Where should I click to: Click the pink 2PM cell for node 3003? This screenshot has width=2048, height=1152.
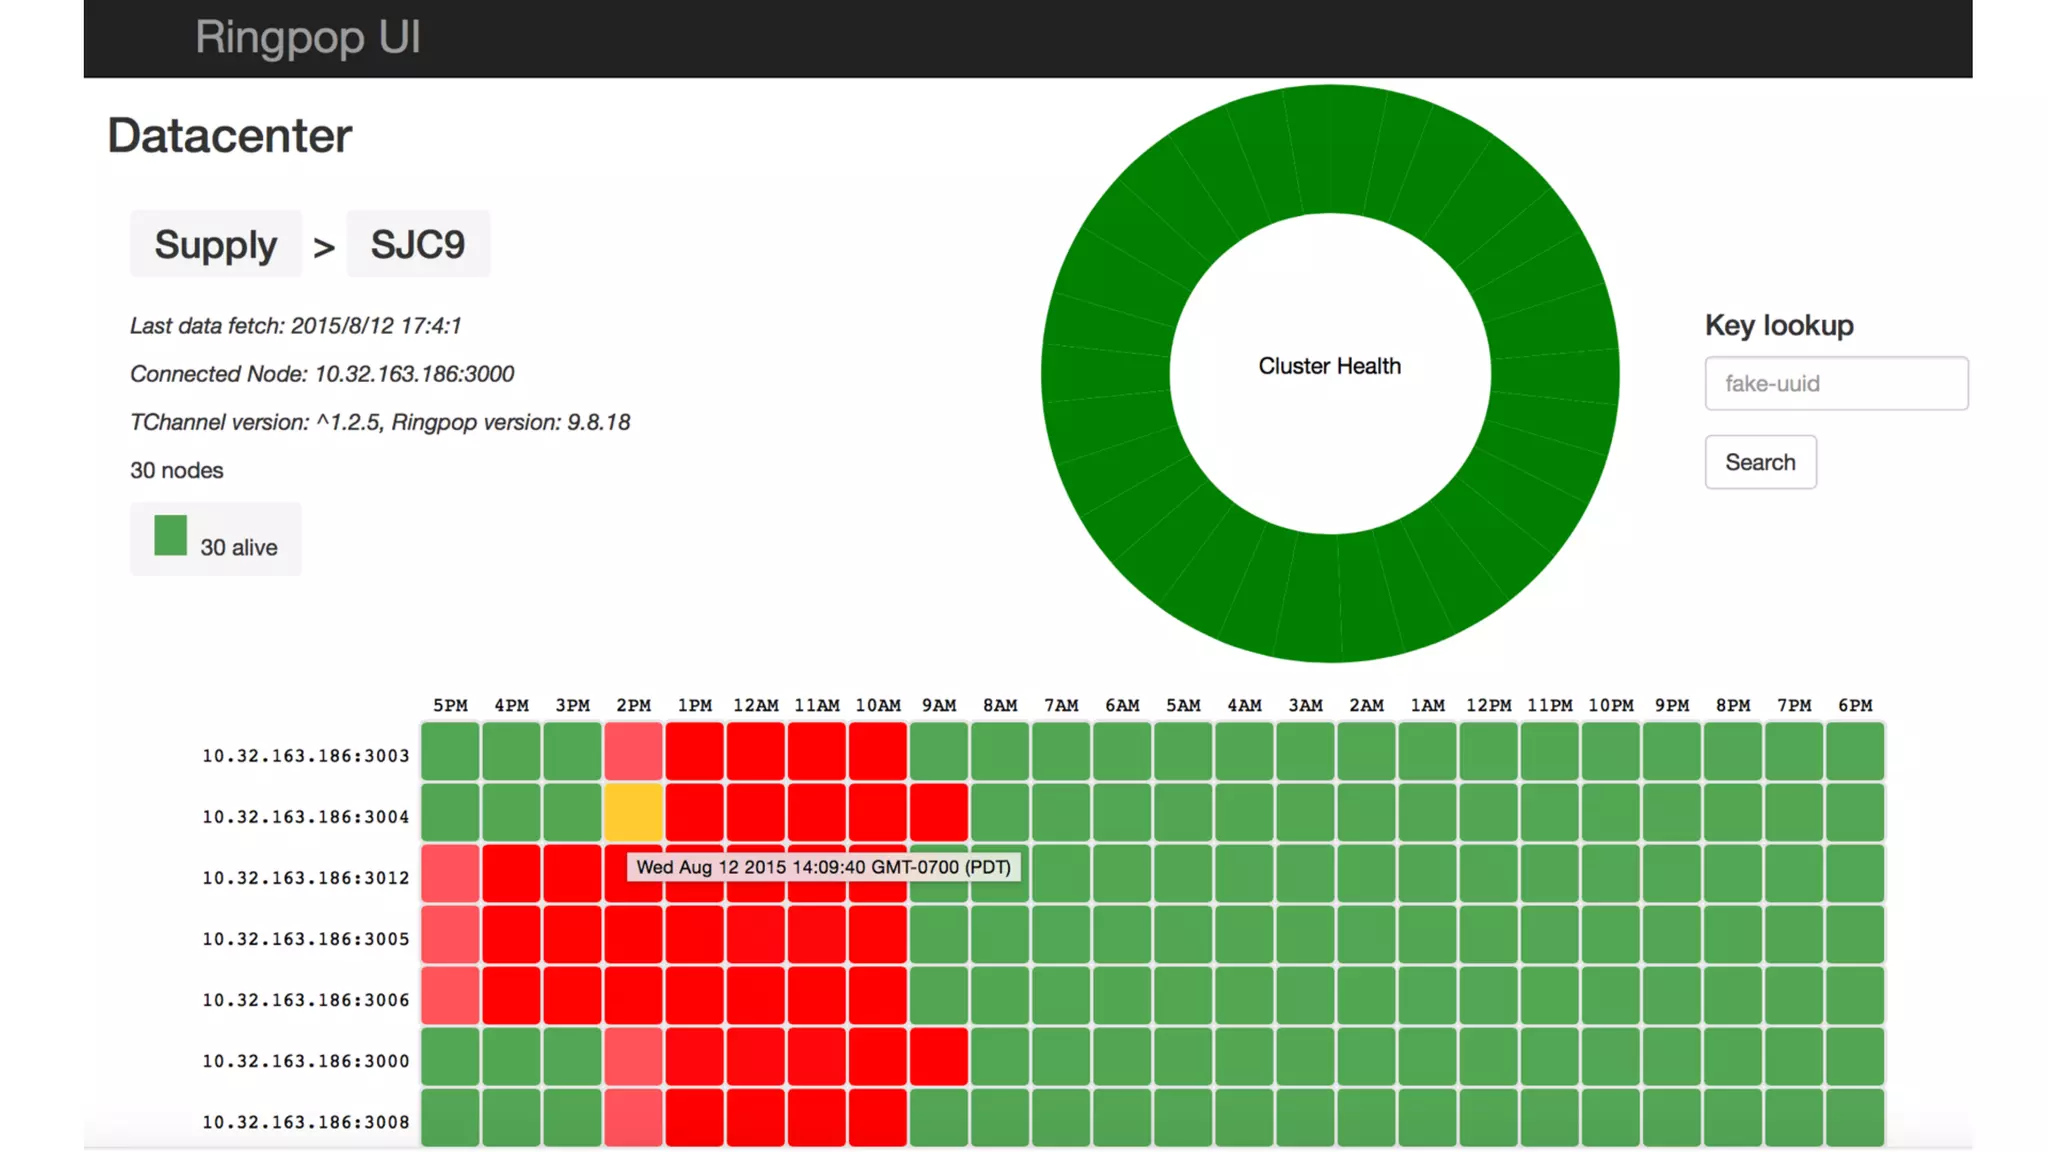tap(633, 750)
